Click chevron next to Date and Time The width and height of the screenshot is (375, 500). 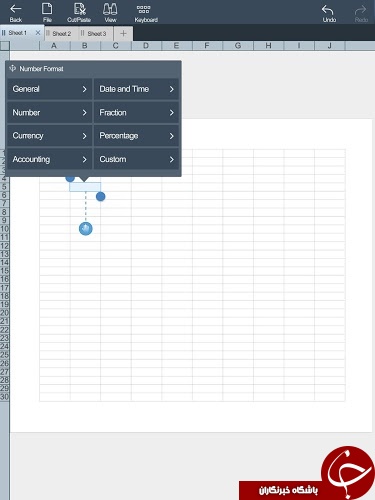click(171, 89)
